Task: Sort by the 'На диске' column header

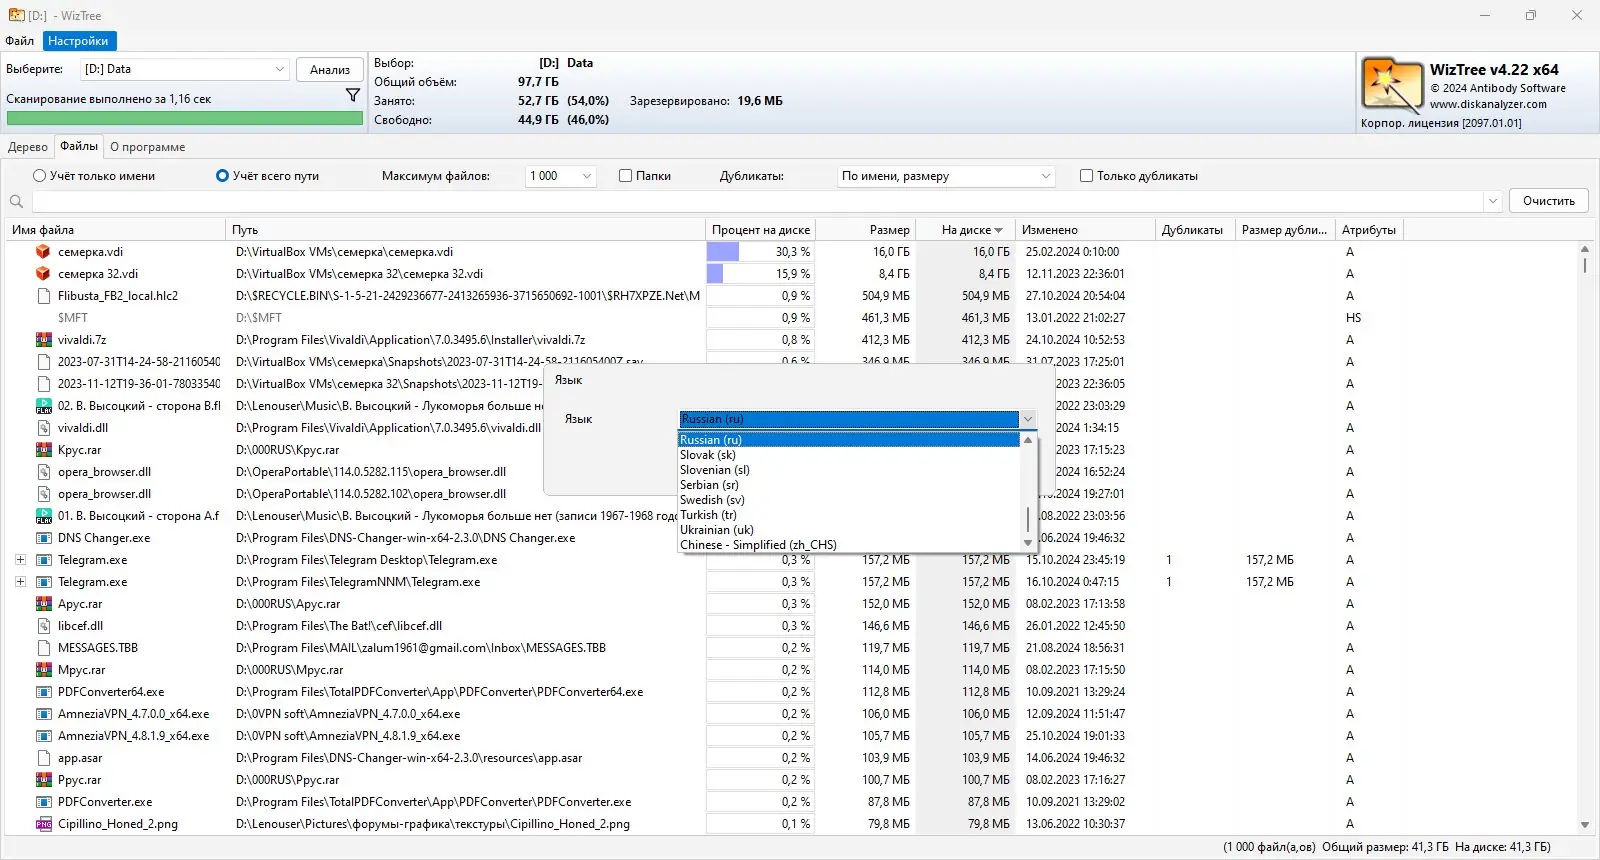Action: point(965,230)
